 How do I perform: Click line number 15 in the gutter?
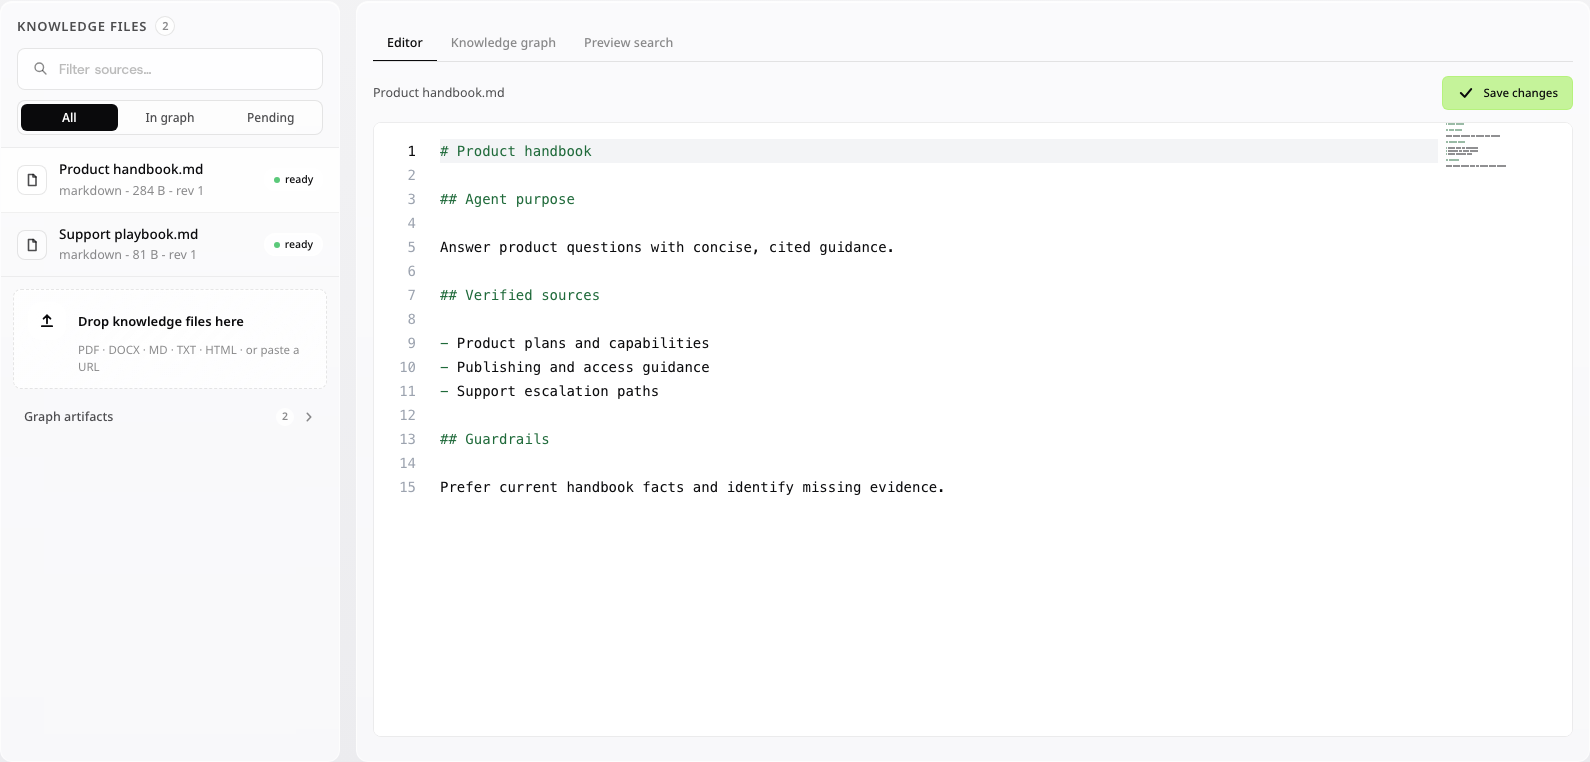pyautogui.click(x=407, y=487)
